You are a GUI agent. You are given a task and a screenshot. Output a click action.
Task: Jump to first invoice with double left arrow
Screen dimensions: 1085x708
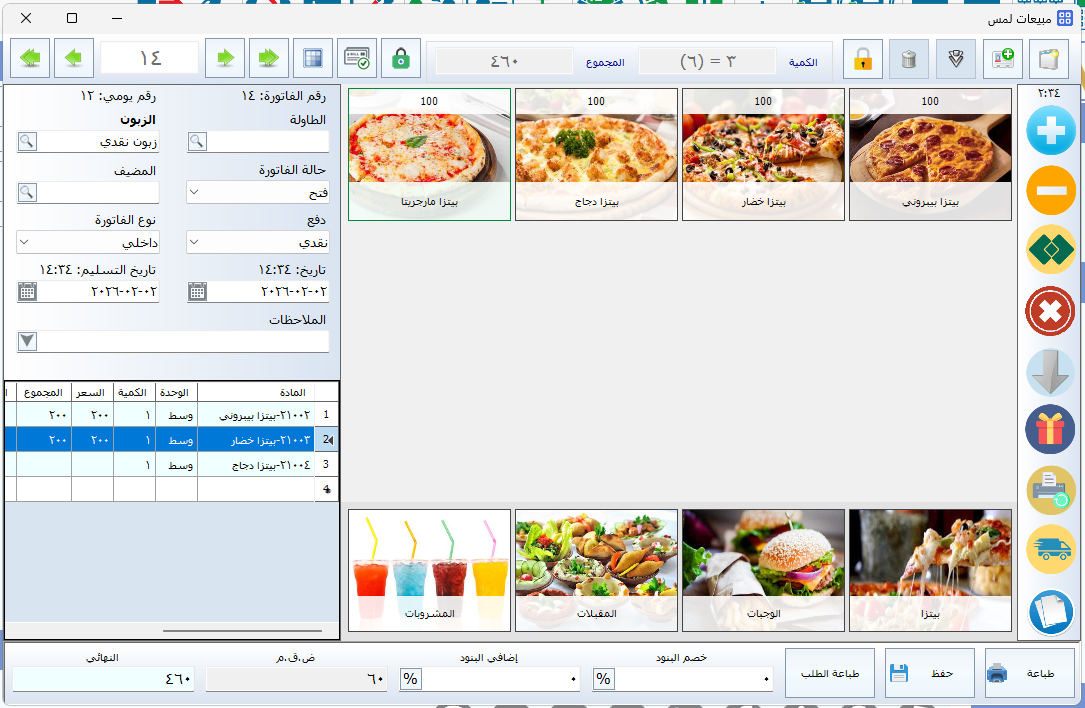click(x=30, y=59)
